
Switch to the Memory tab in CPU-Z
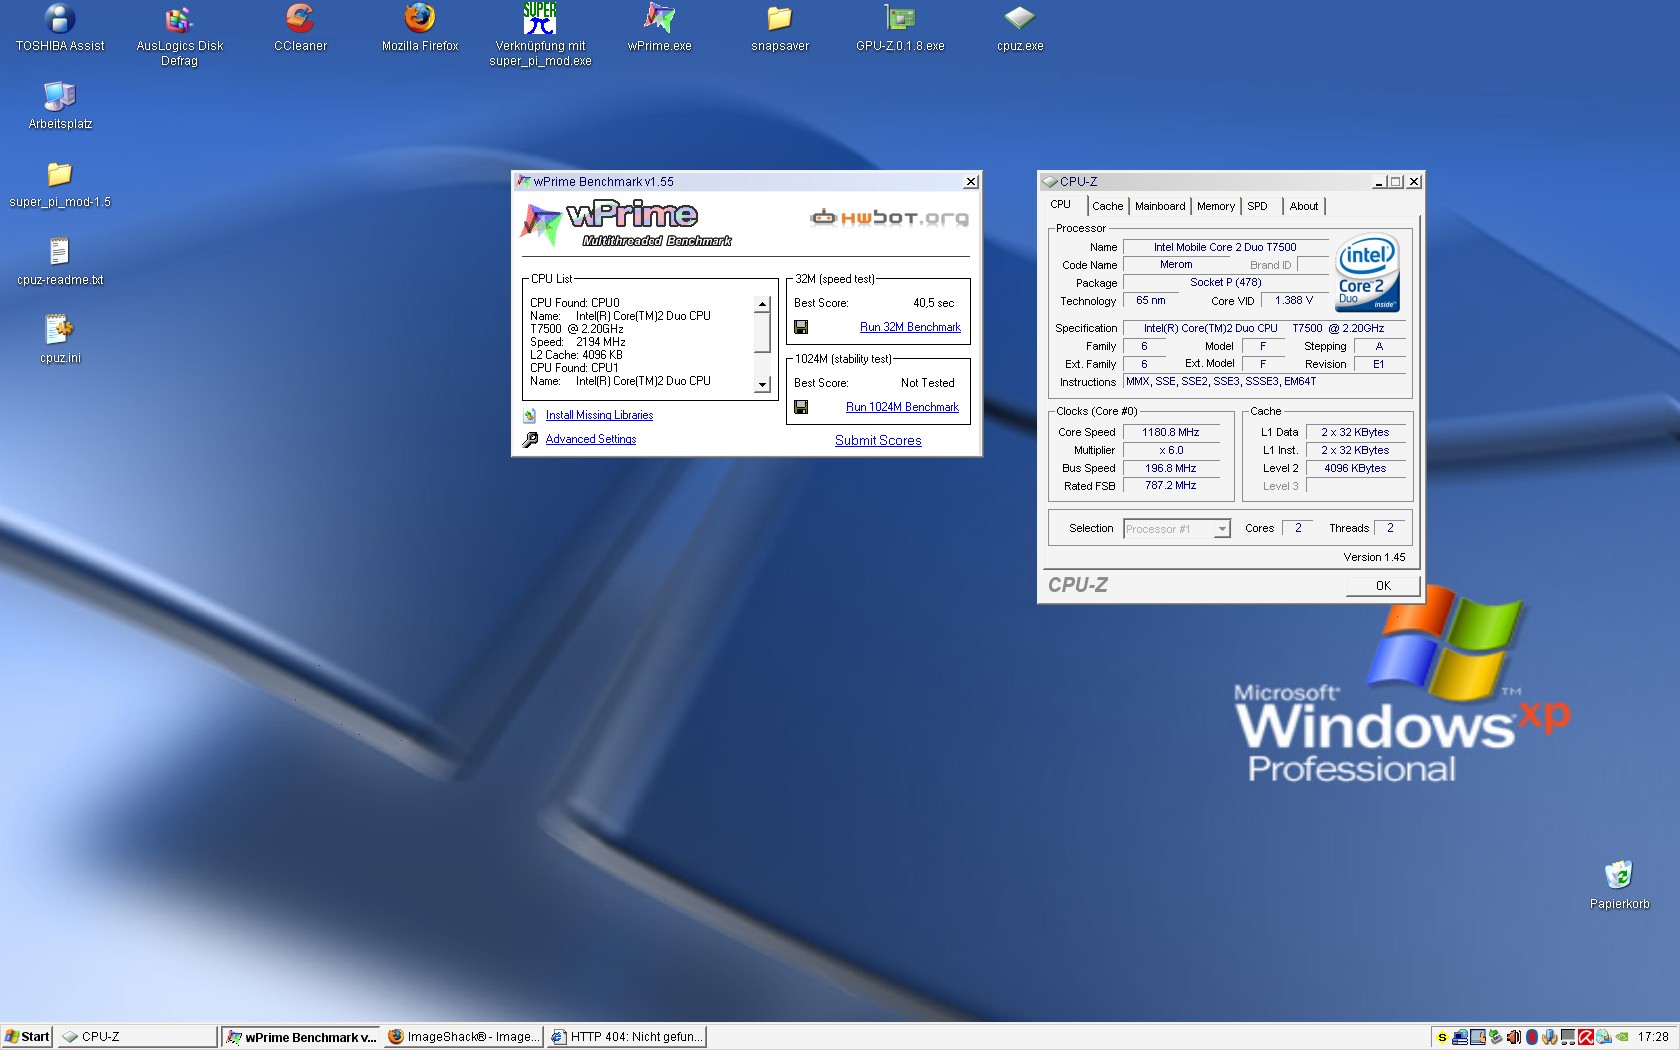pos(1216,206)
